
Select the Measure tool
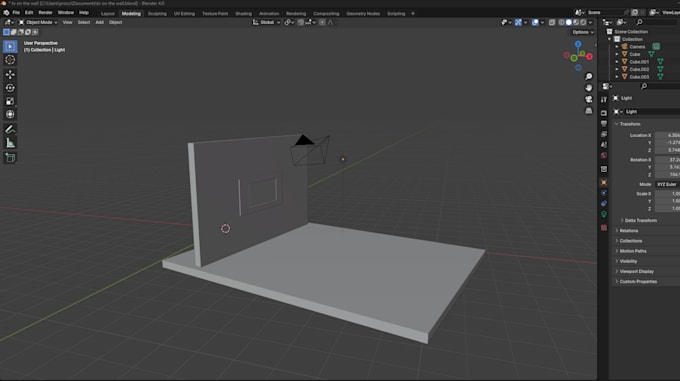pyautogui.click(x=10, y=143)
